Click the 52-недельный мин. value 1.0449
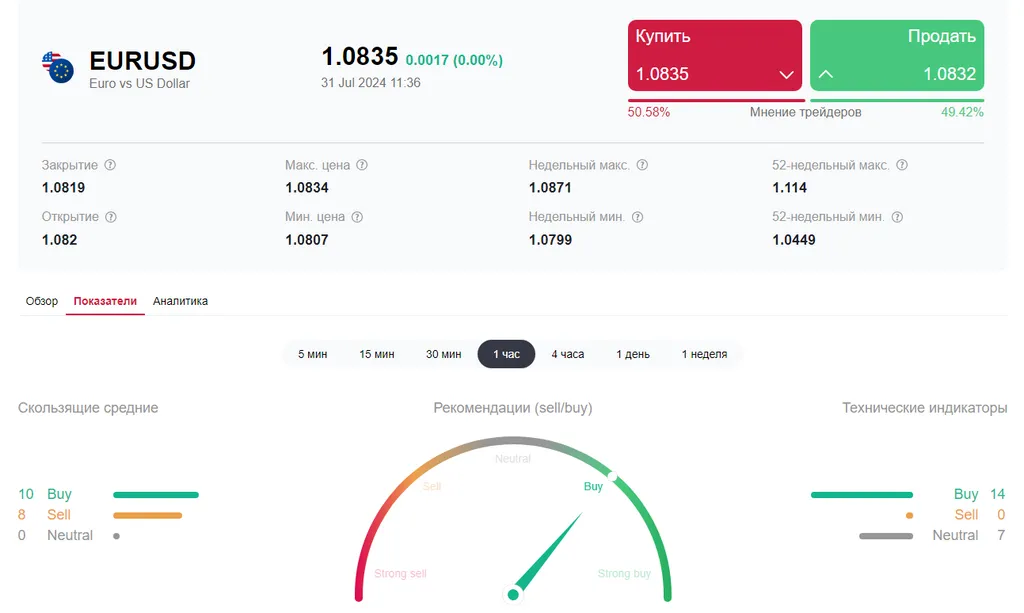The image size is (1024, 613). 794,240
